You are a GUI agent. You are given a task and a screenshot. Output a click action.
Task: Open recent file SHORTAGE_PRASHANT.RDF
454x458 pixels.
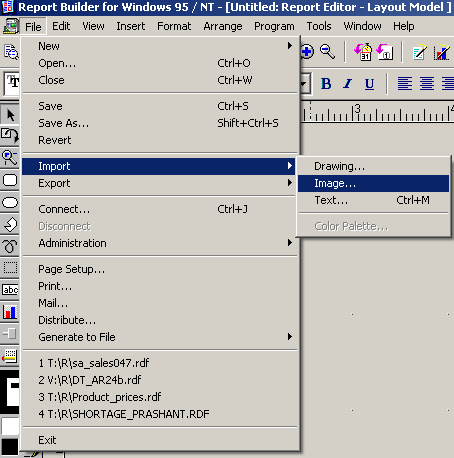tap(159, 414)
